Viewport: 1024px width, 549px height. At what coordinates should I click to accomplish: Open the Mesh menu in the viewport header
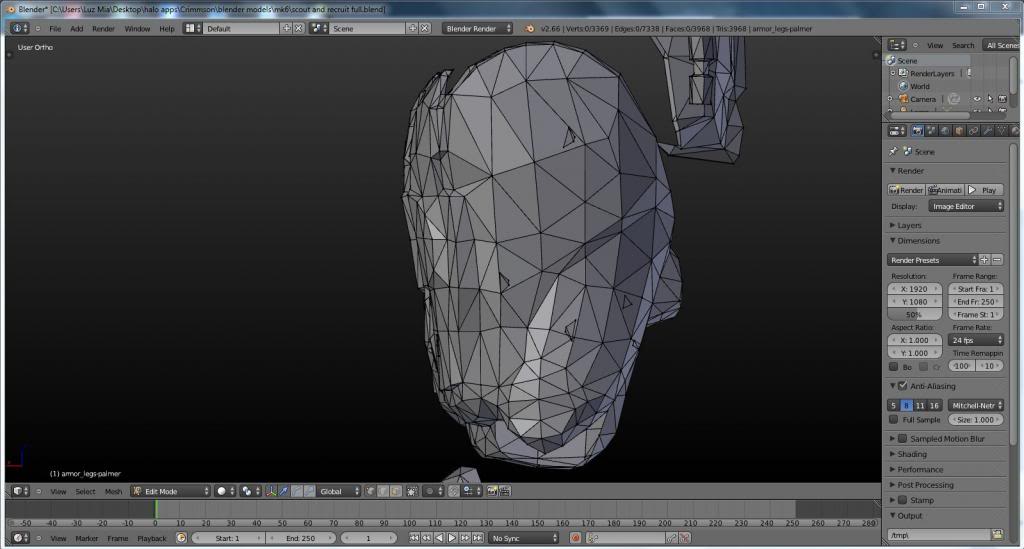pos(113,491)
